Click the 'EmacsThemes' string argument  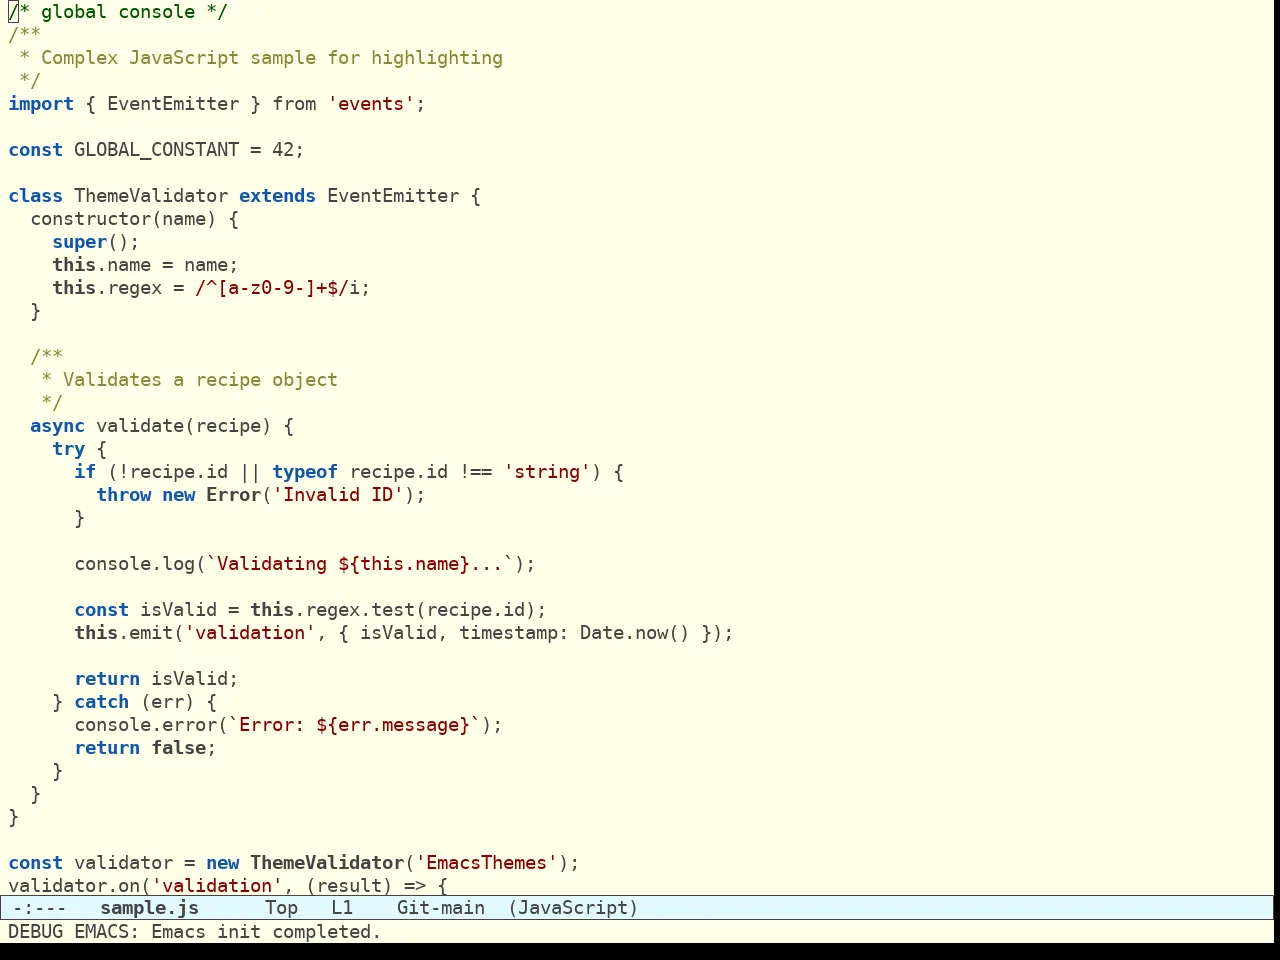pyautogui.click(x=487, y=863)
